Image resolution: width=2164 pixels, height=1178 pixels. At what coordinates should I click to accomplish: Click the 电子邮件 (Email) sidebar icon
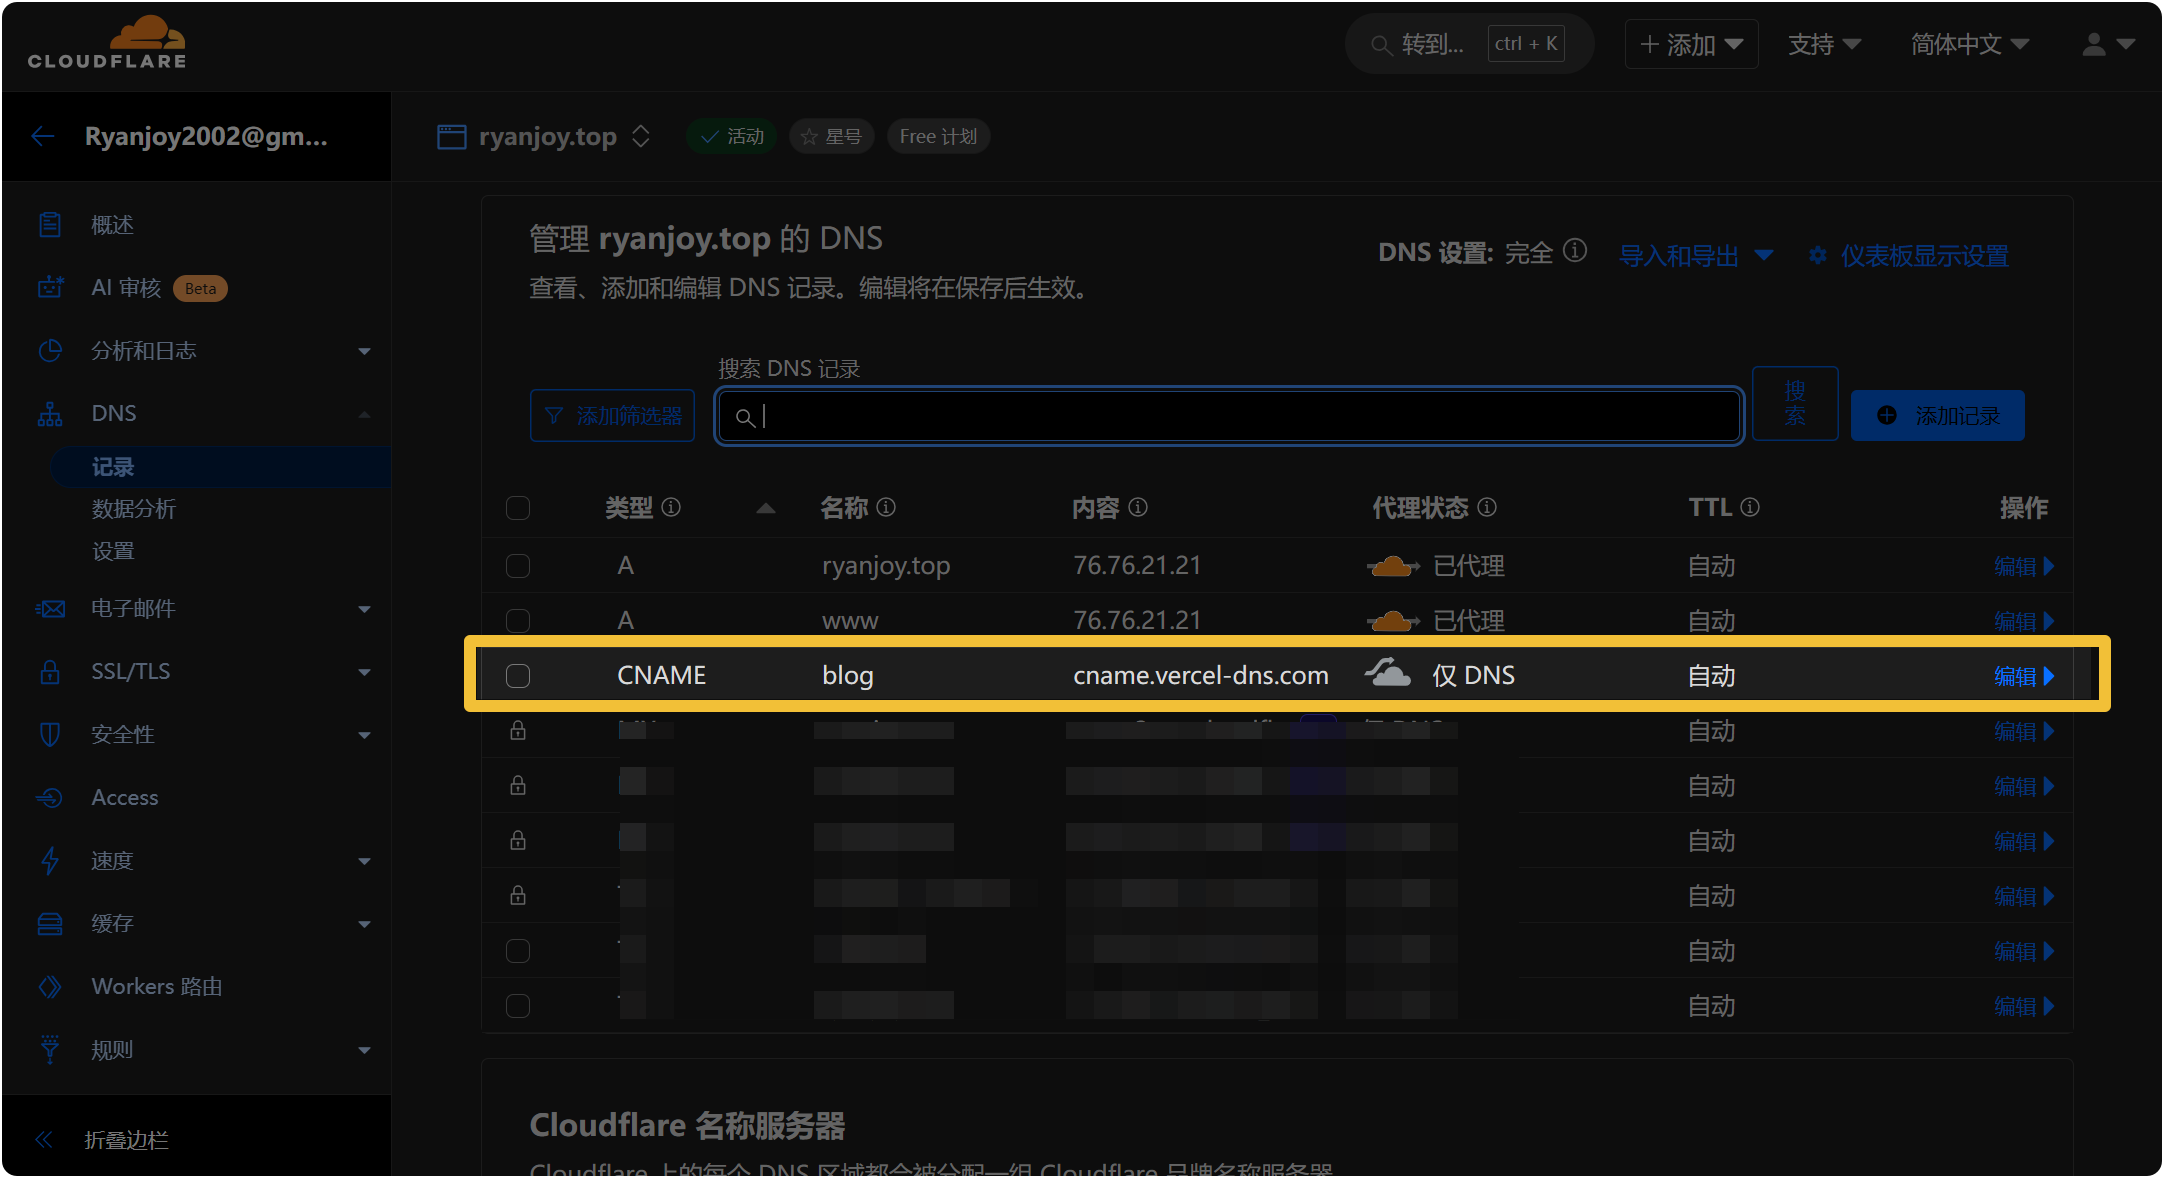pyautogui.click(x=50, y=609)
